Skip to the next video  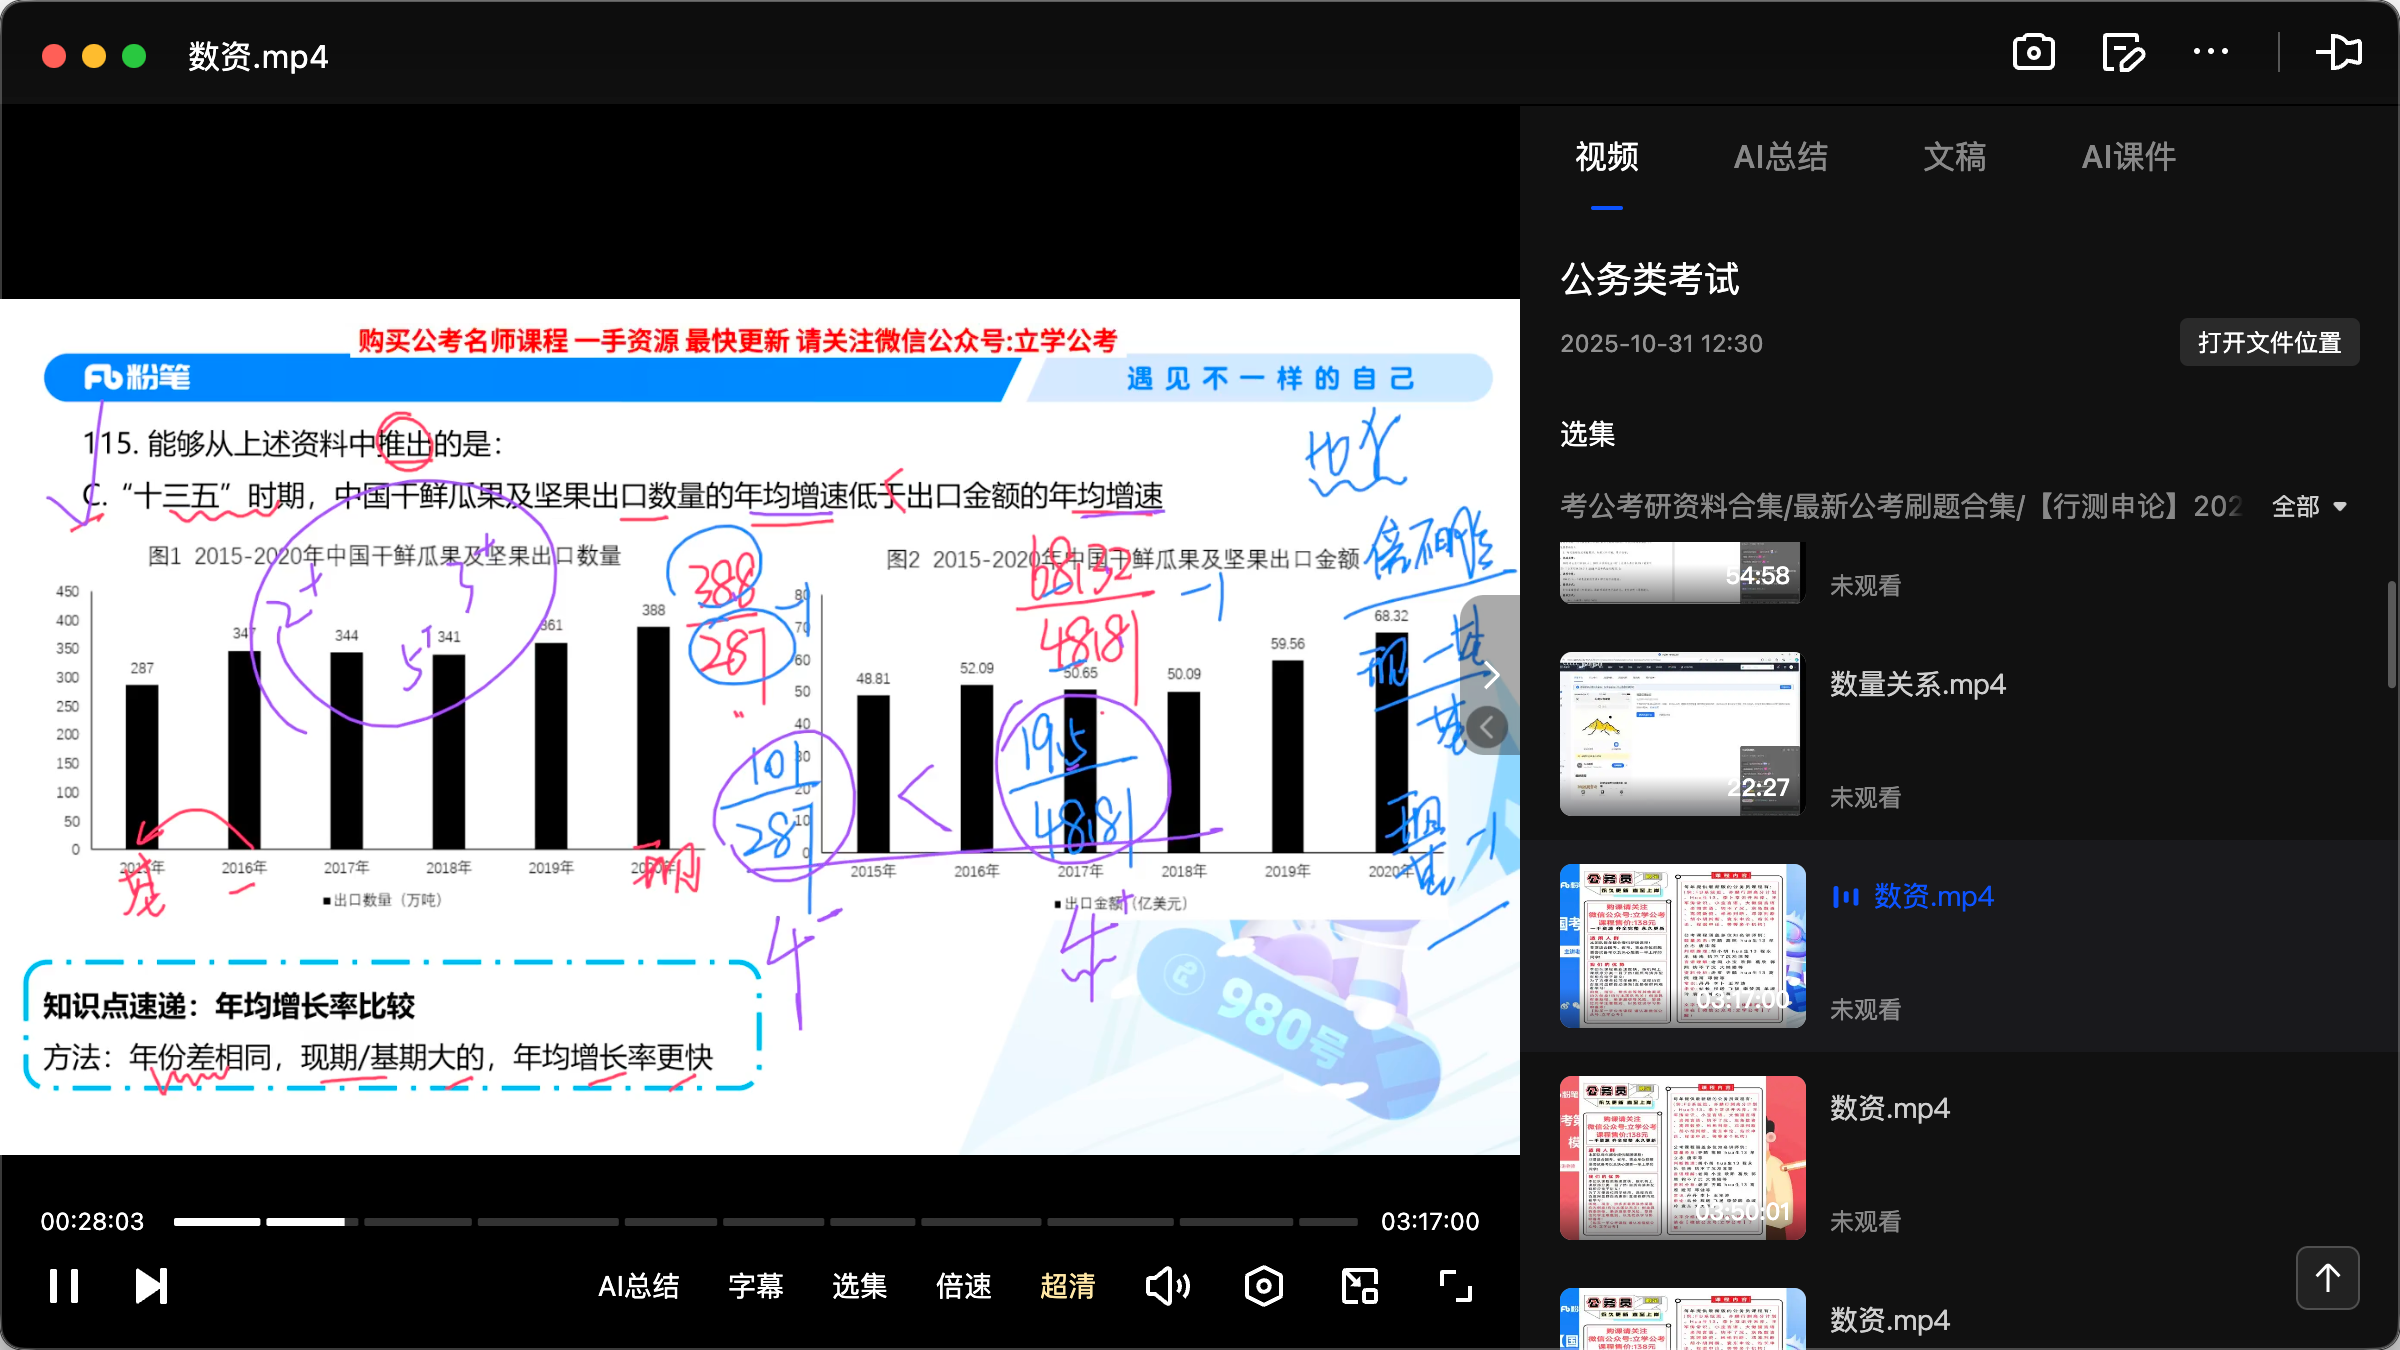(x=150, y=1285)
